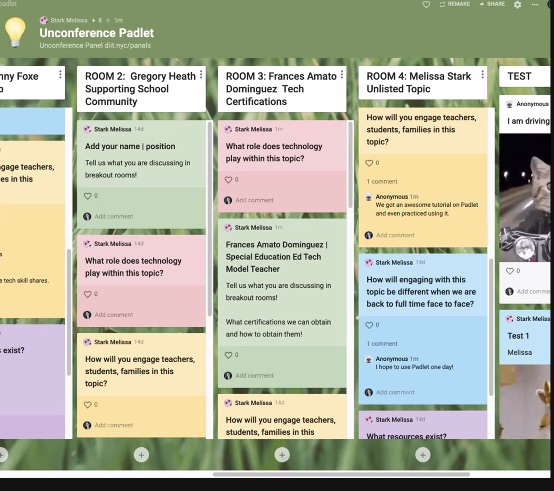The width and height of the screenshot is (554, 491).
Task: Like the 'Add your name | position' post
Action: point(87,196)
